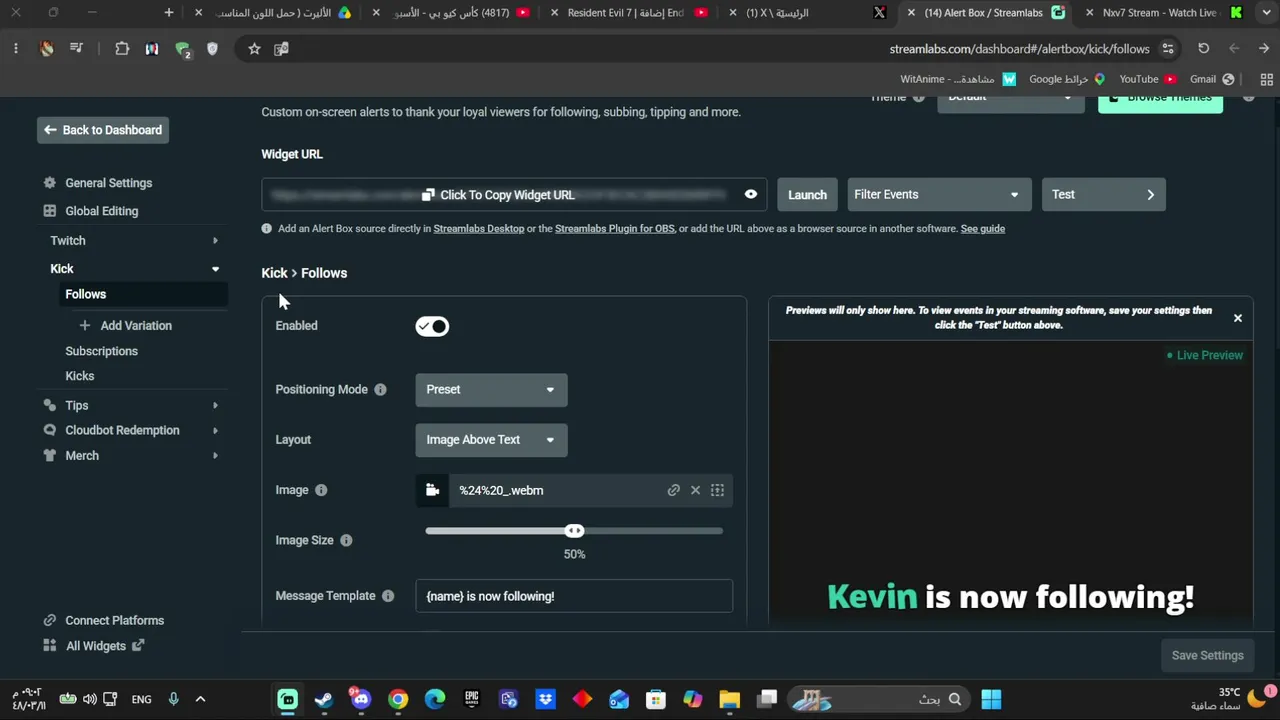Image resolution: width=1280 pixels, height=720 pixels.
Task: Open the Subscriptions alert settings
Action: point(101,351)
